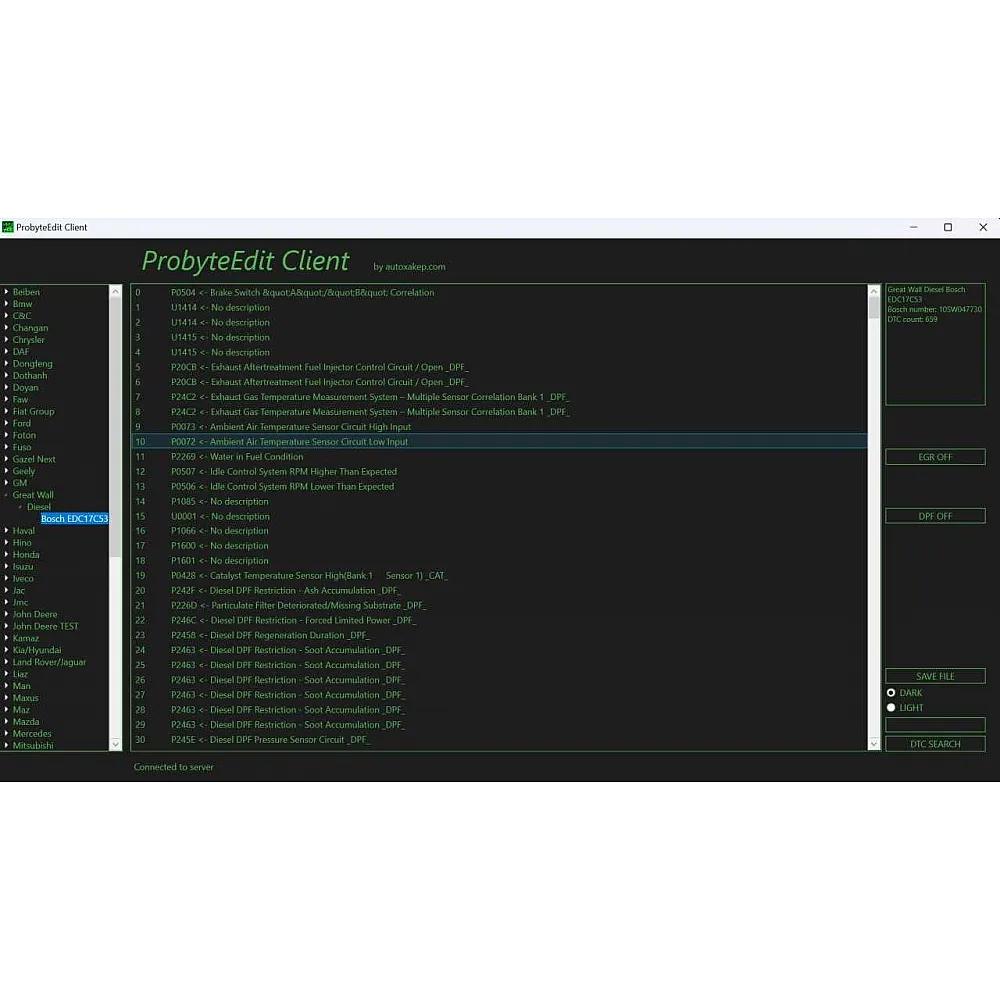1000x1000 pixels.
Task: Select the P0504 Brake Switch Correlation row
Action: tap(500, 293)
